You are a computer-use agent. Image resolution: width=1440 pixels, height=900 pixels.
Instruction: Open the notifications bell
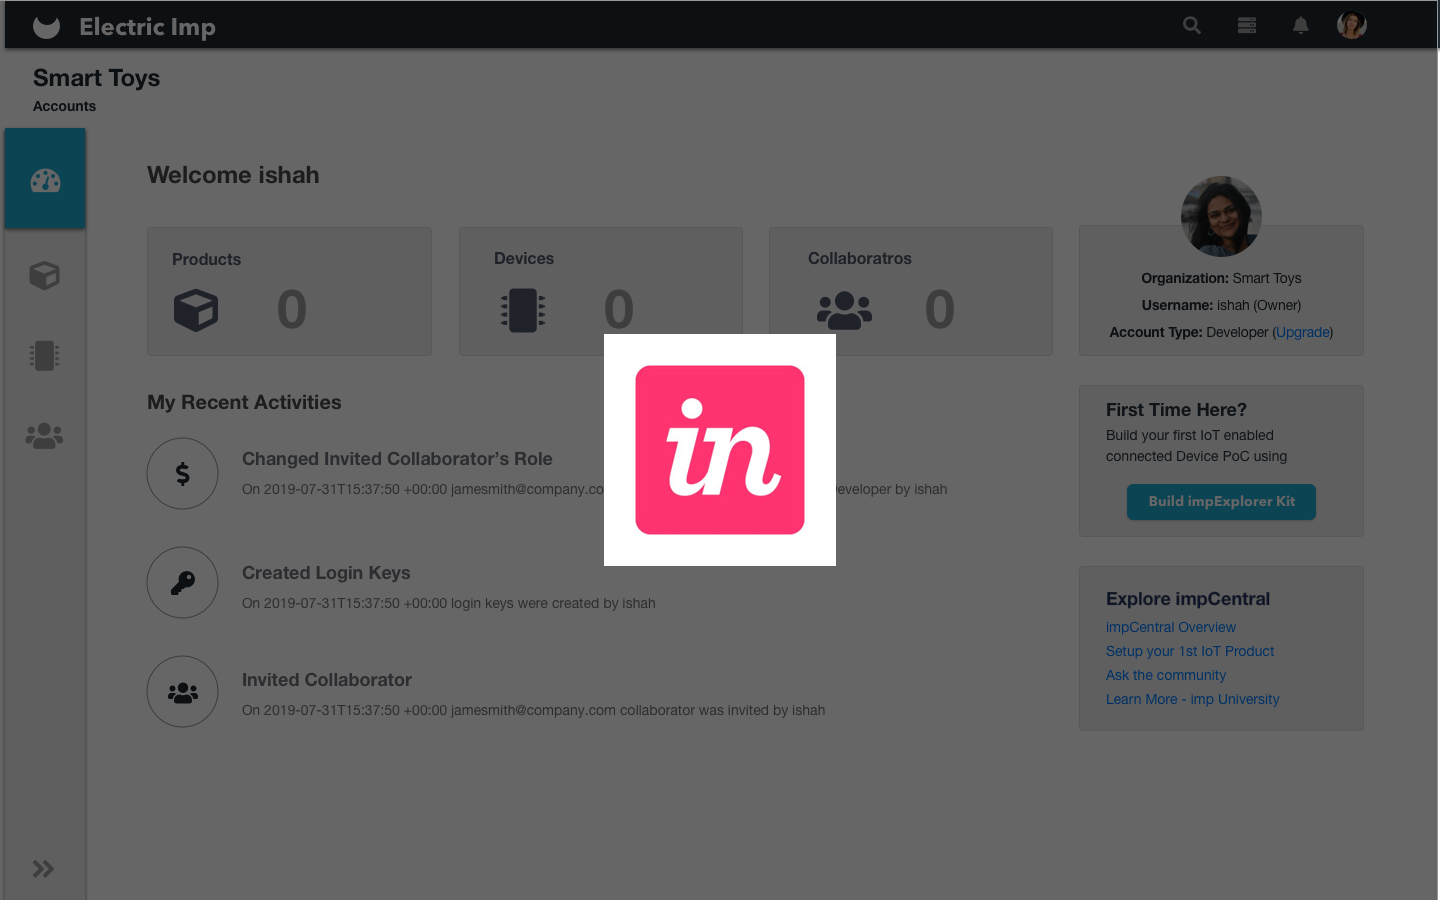point(1300,26)
